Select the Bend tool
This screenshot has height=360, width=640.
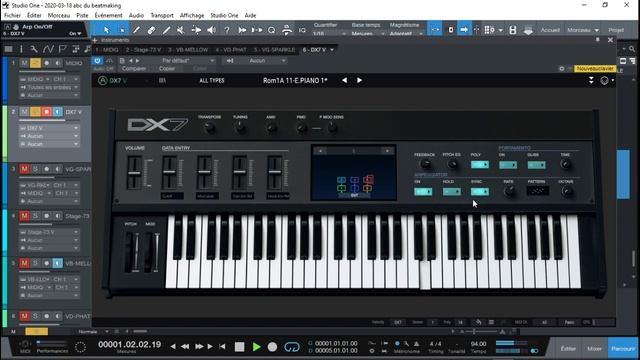pos(196,30)
